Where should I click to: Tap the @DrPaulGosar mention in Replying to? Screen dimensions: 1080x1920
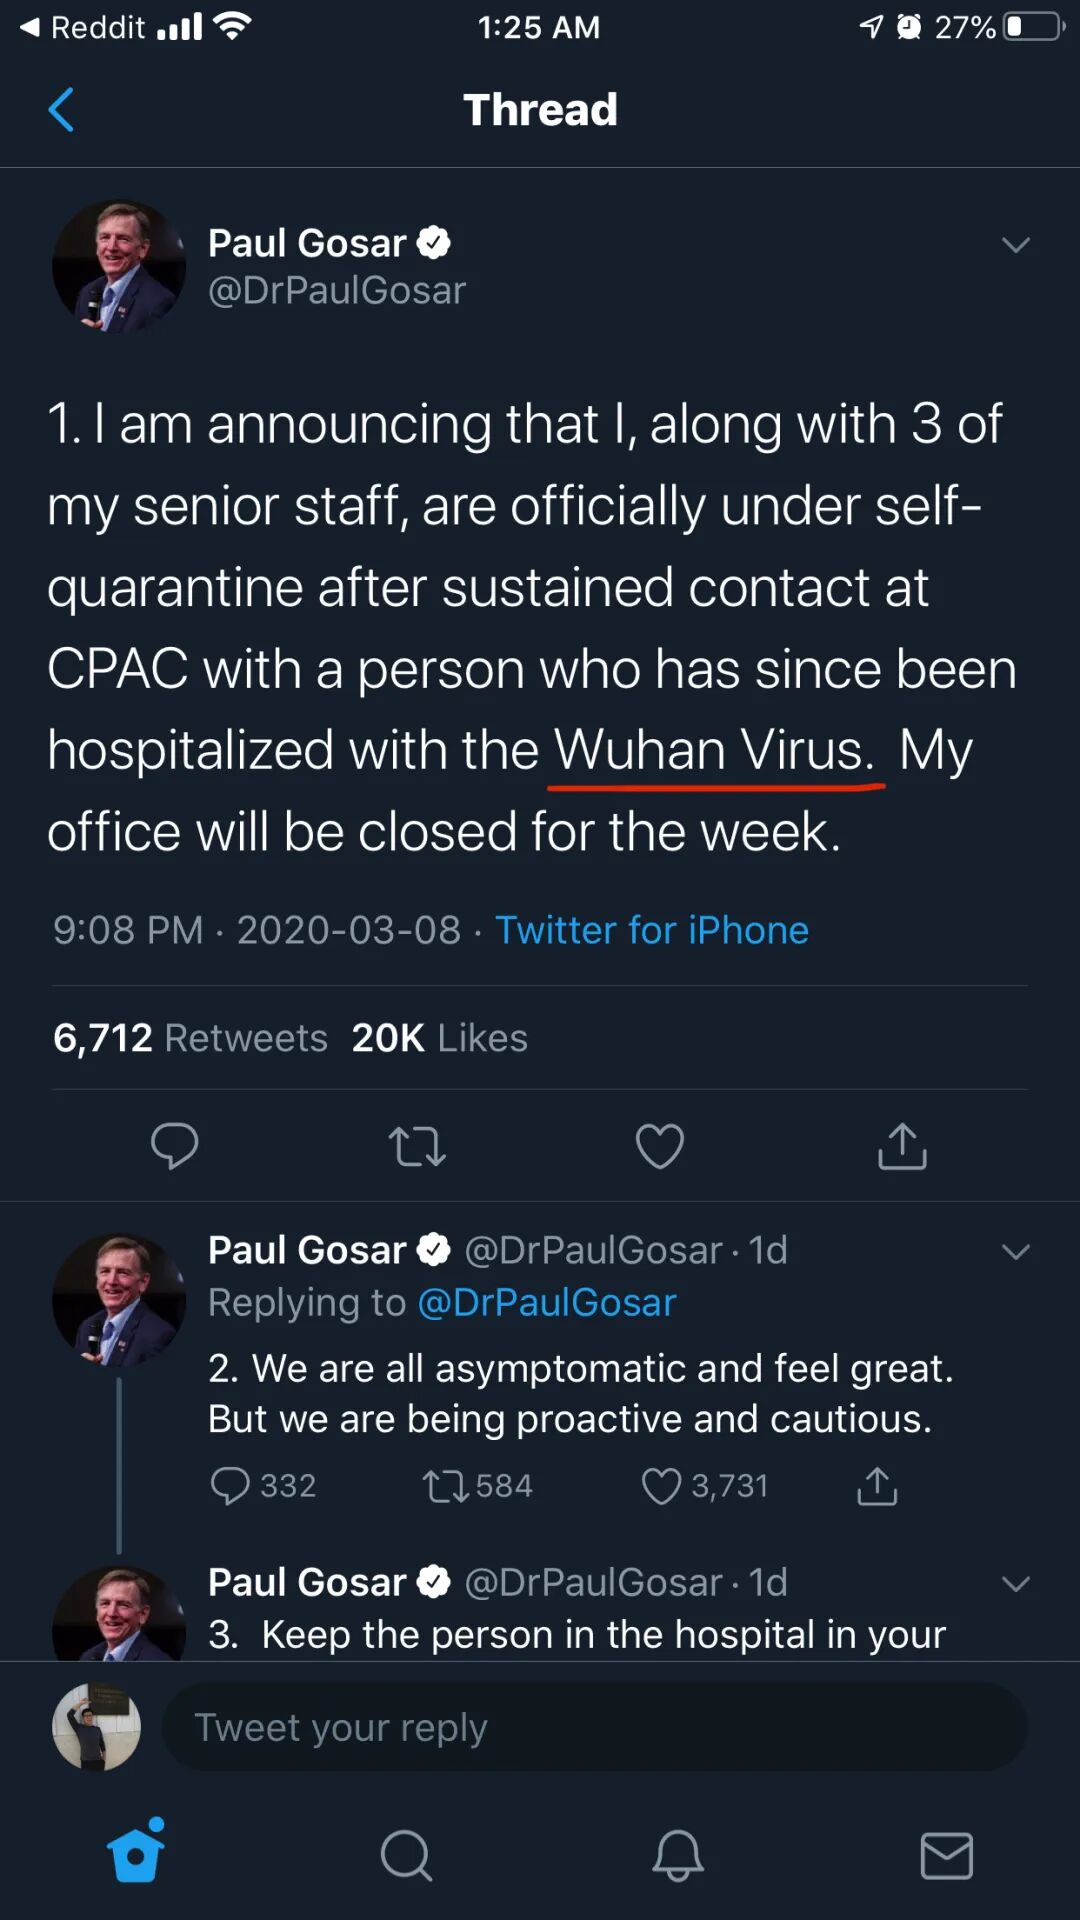point(546,1303)
